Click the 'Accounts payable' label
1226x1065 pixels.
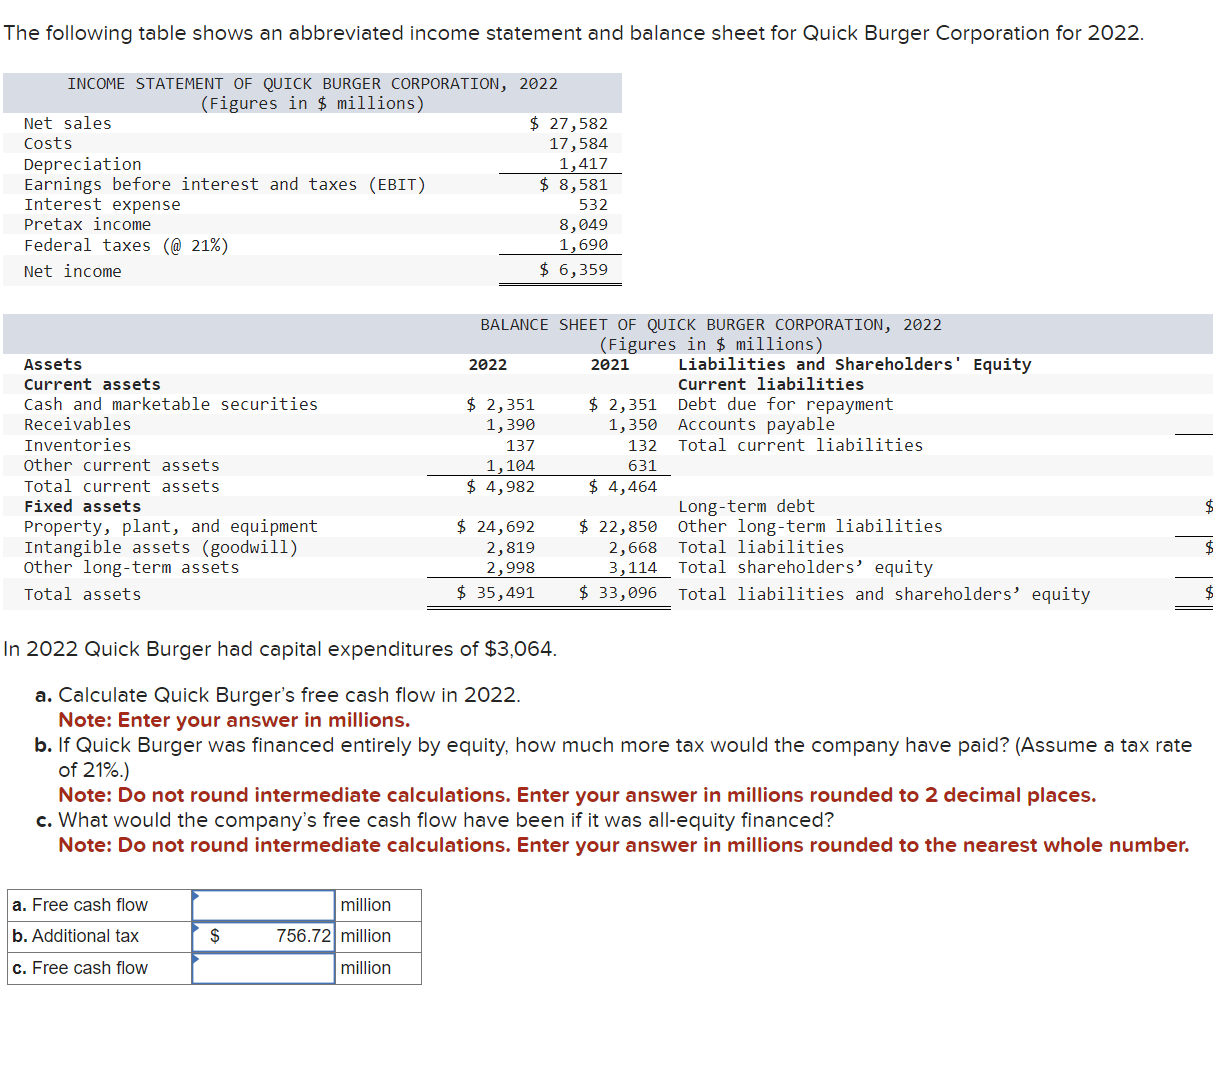(x=756, y=424)
